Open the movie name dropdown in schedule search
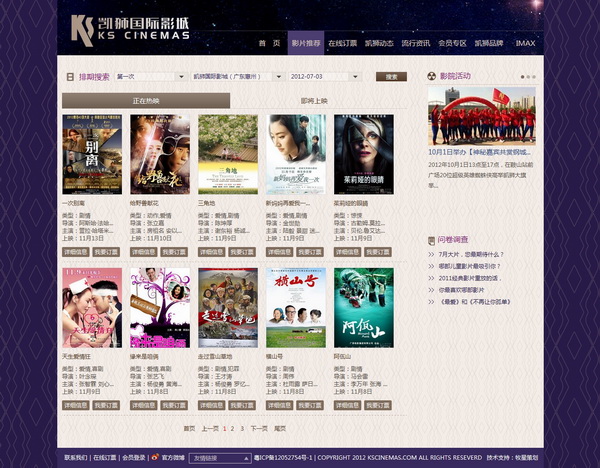Screen dimensions: 600x468 tap(151, 77)
